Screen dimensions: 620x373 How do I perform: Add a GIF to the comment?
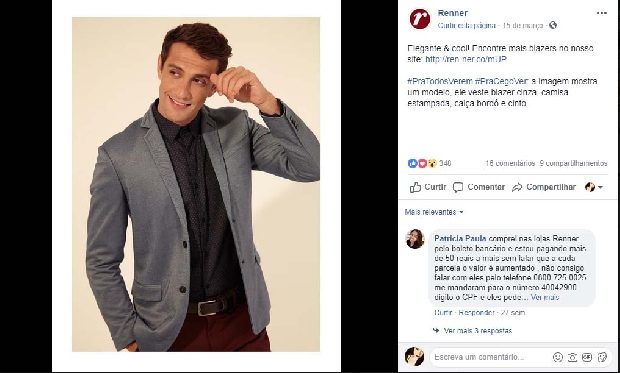click(x=587, y=357)
